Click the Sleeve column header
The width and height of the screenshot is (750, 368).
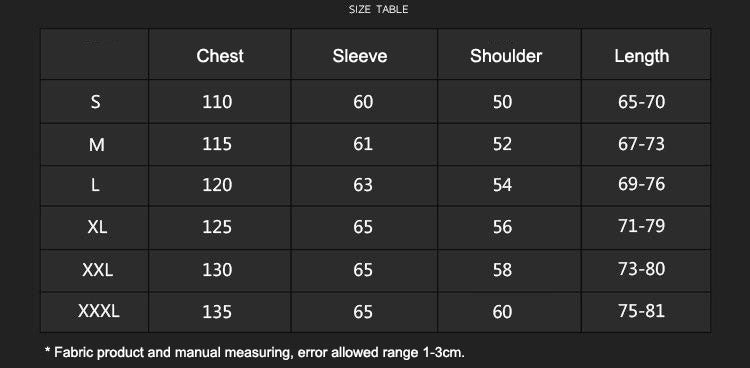[360, 56]
